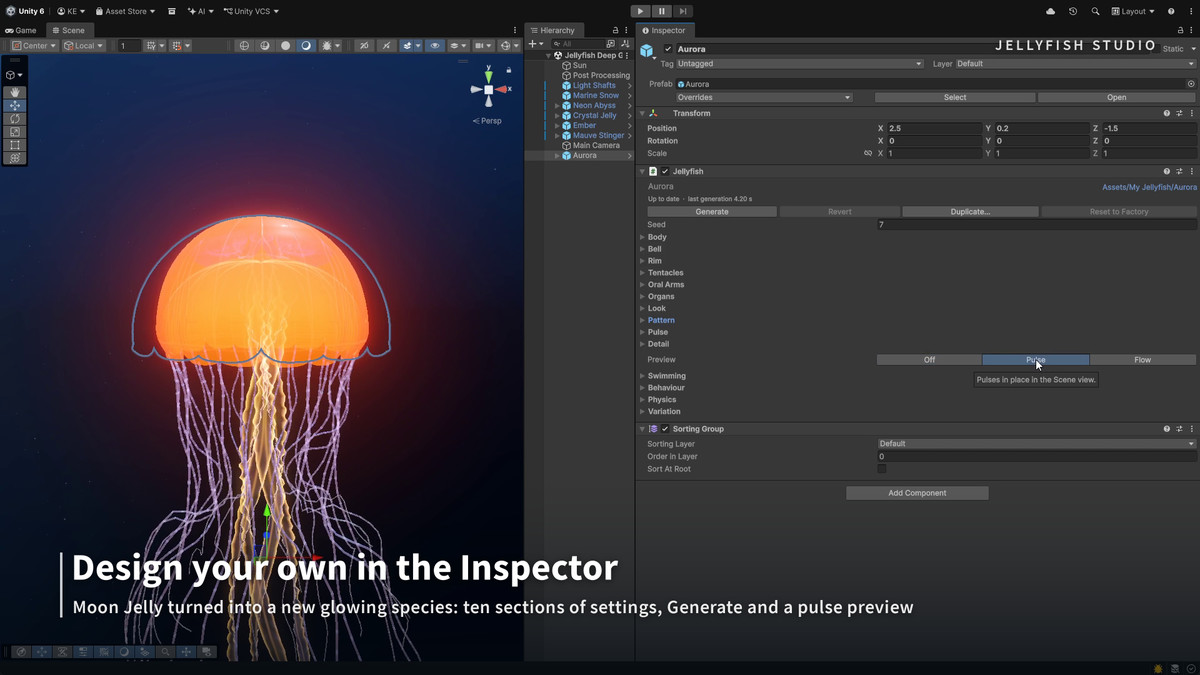The image size is (1200, 675).
Task: Click the Add Component button
Action: point(917,493)
